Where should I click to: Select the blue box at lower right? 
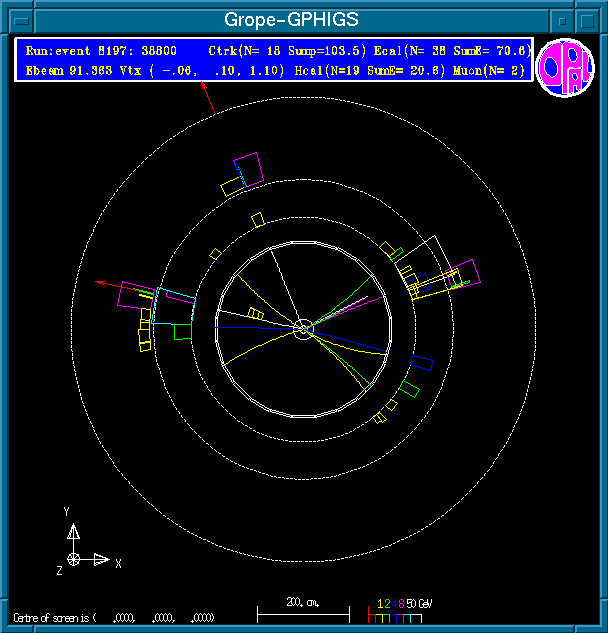click(x=422, y=362)
